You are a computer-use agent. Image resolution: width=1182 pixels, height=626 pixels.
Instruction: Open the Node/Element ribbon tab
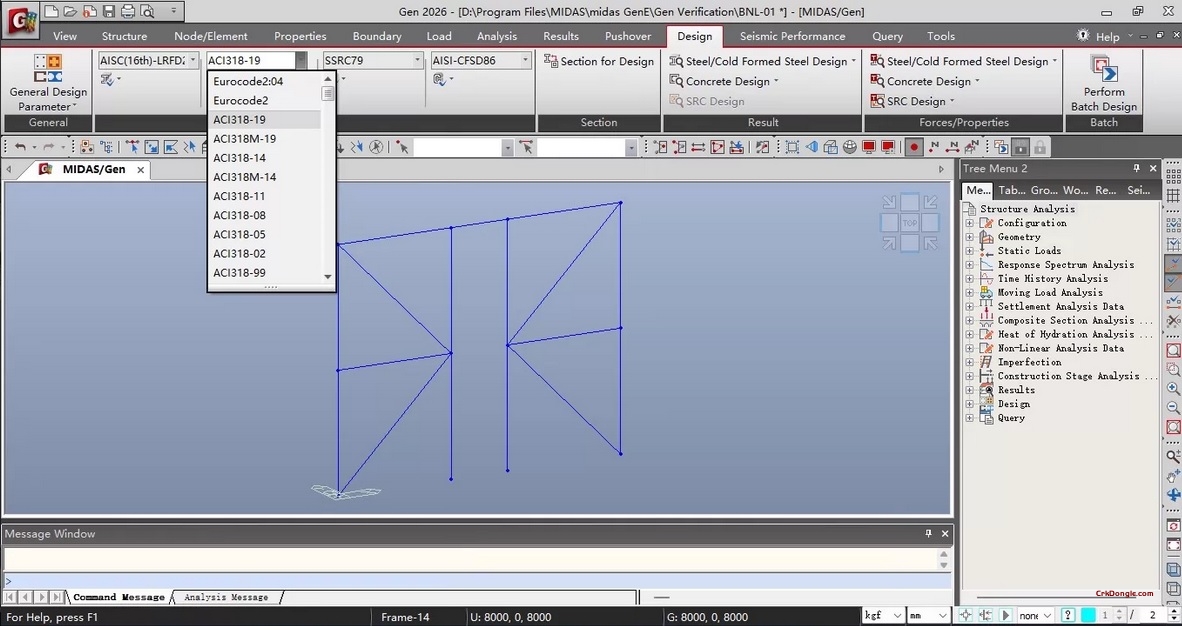click(x=210, y=36)
